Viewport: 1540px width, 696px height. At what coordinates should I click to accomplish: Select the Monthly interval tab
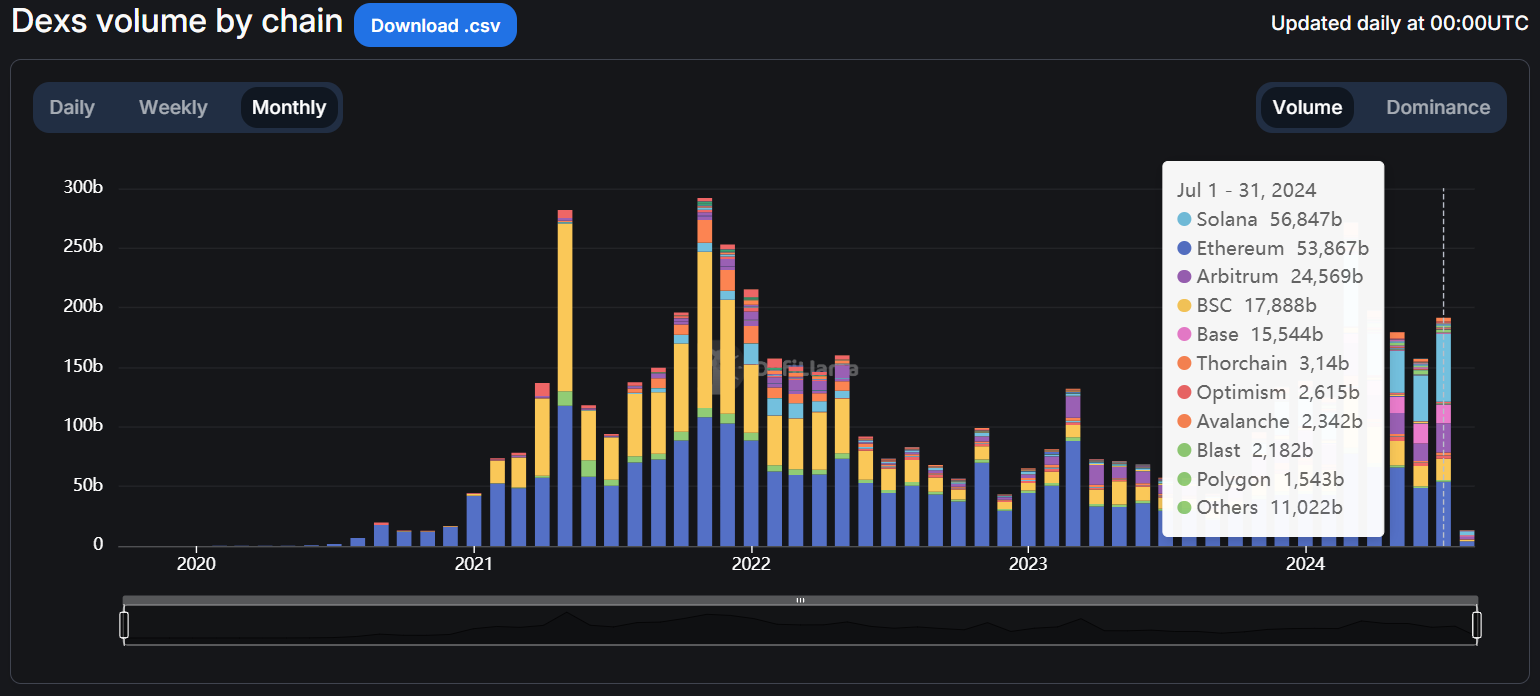tap(289, 107)
